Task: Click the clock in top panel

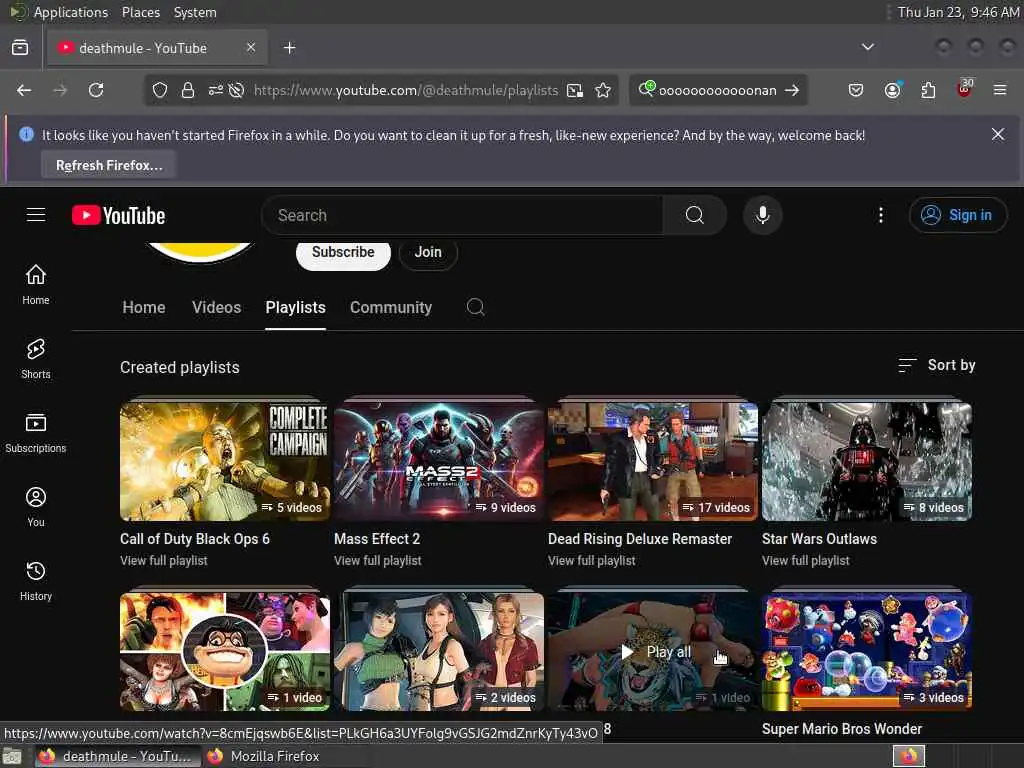Action: click(958, 12)
